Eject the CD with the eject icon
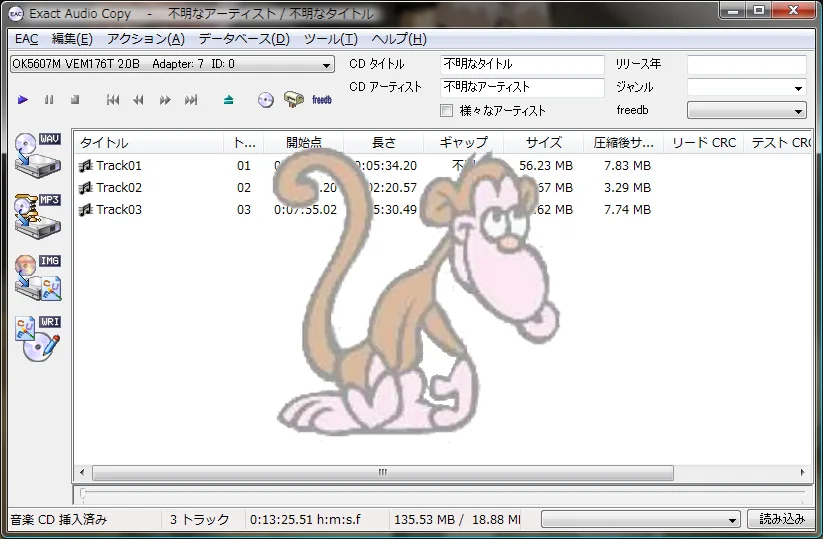 click(229, 100)
